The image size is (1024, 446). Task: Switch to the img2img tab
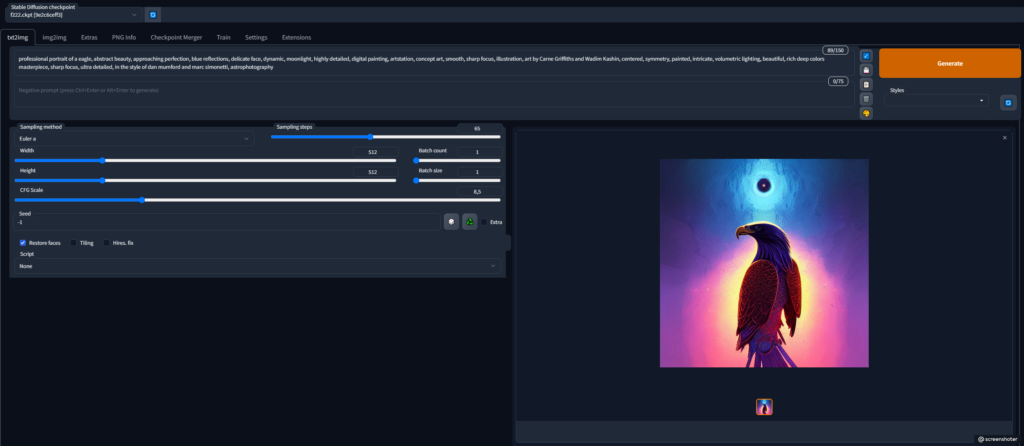pyautogui.click(x=57, y=37)
